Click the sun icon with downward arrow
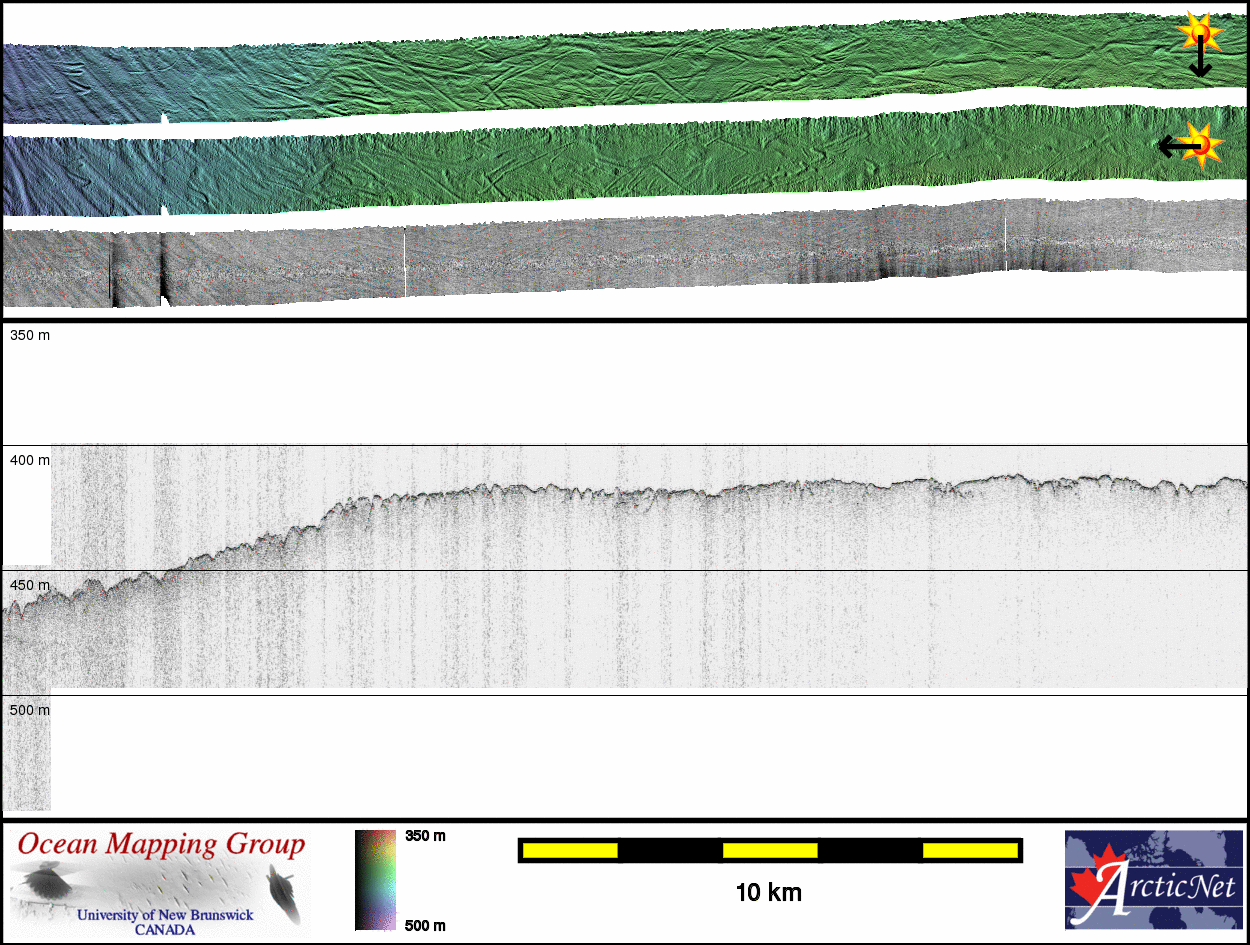This screenshot has width=1250, height=945. (1199, 33)
